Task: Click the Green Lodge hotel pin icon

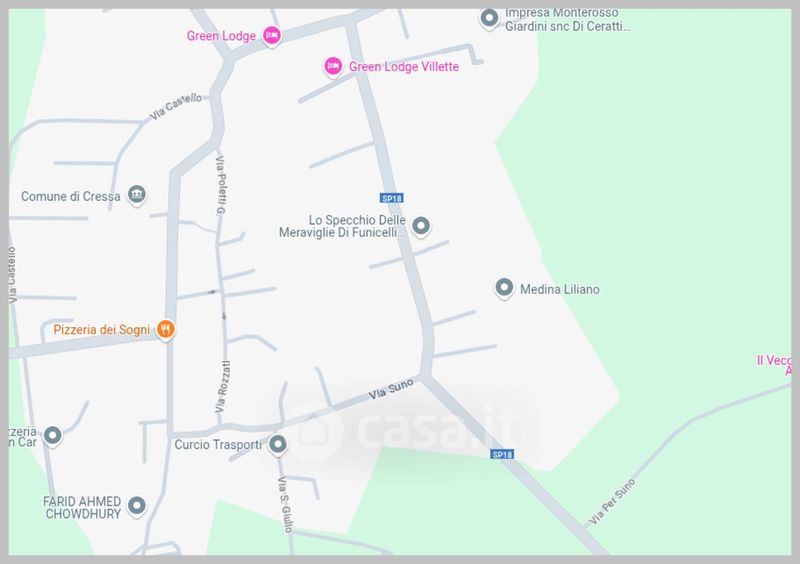Action: 272,36
